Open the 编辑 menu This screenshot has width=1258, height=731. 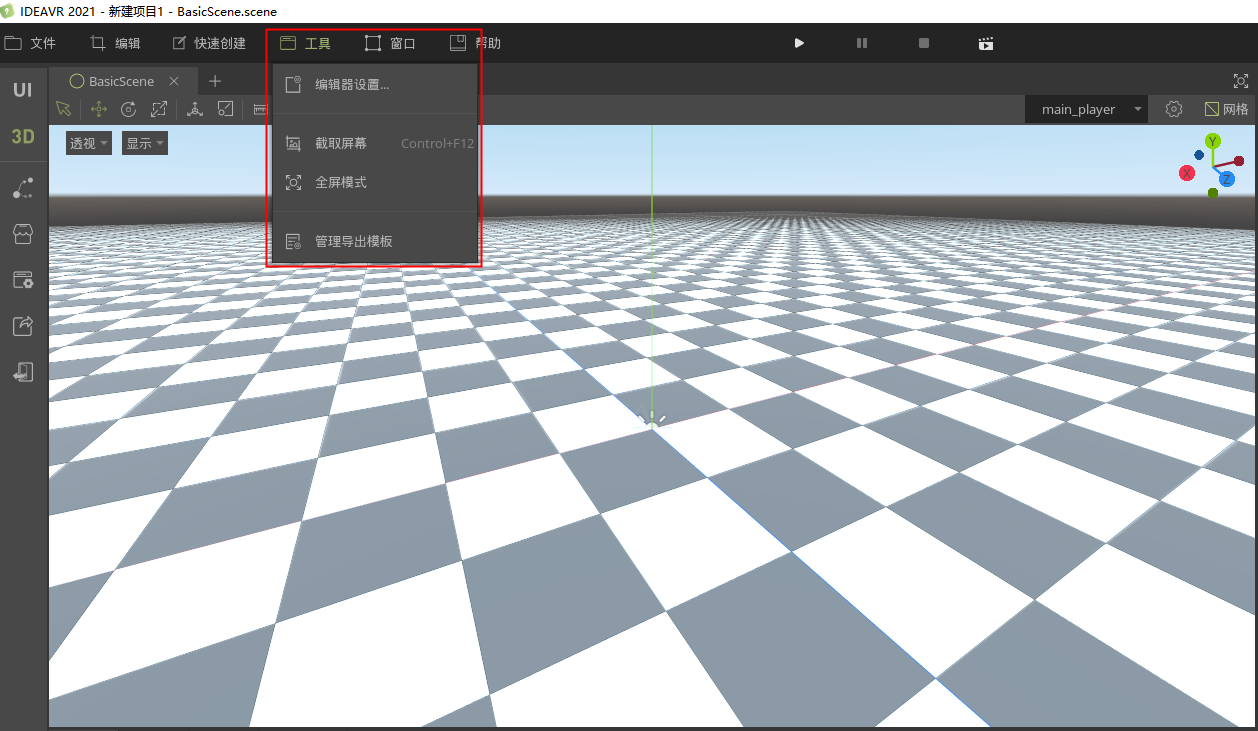[x=115, y=43]
